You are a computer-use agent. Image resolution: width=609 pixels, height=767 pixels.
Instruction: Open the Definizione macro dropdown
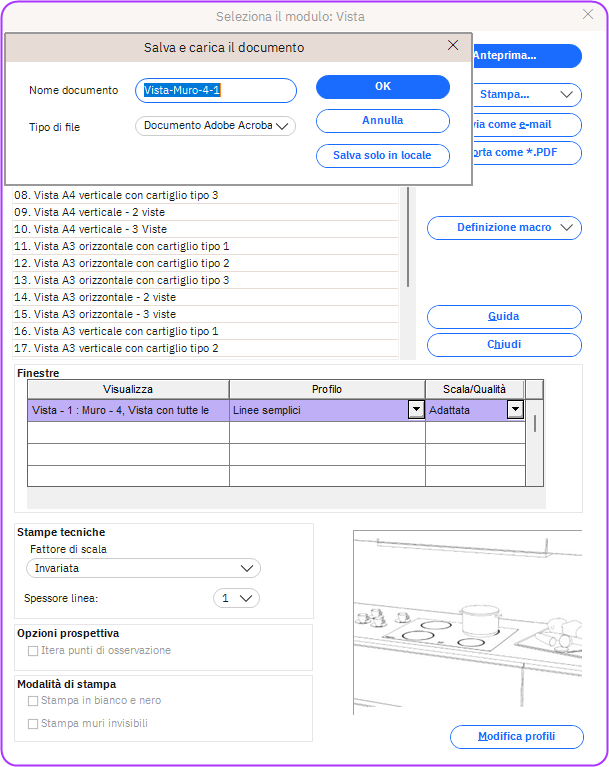(x=504, y=228)
